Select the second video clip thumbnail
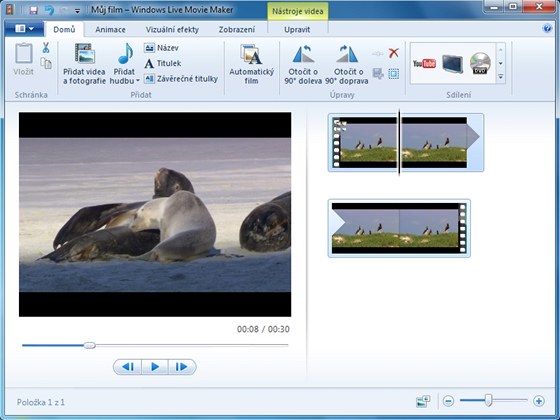560x420 pixels. click(x=399, y=228)
